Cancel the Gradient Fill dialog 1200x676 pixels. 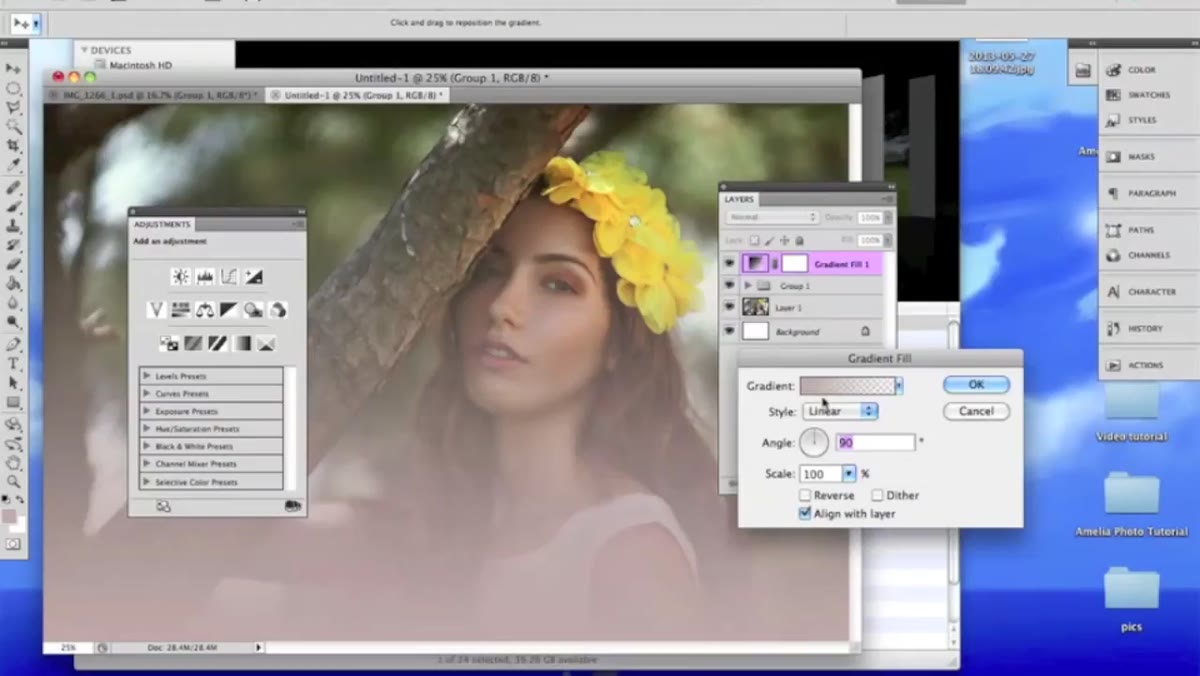[976, 411]
